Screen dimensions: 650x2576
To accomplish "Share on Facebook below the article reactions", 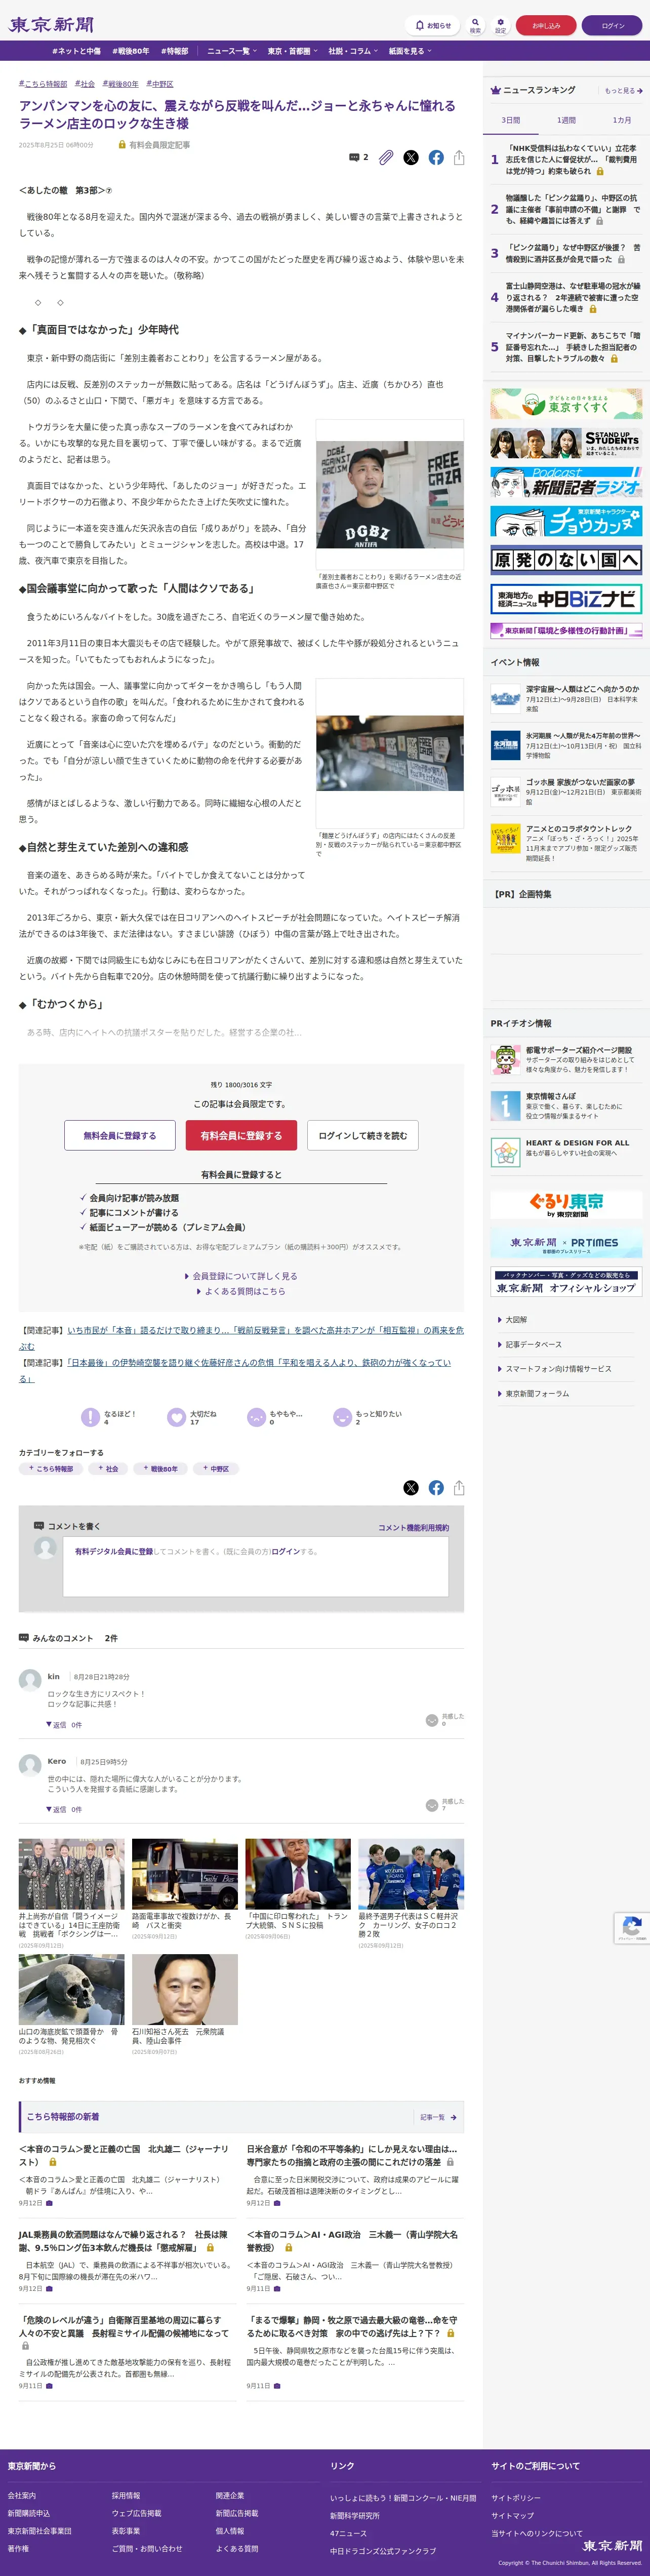I will pos(436,1487).
